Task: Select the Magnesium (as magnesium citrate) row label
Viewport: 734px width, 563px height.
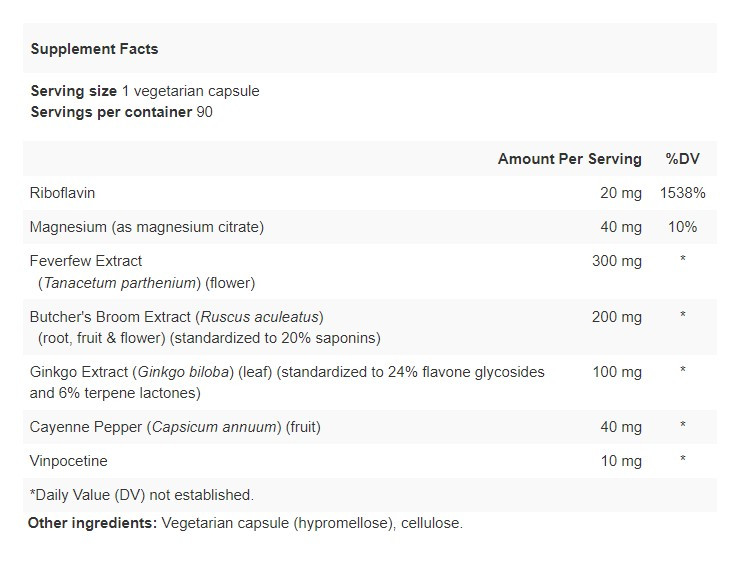Action: click(x=146, y=227)
